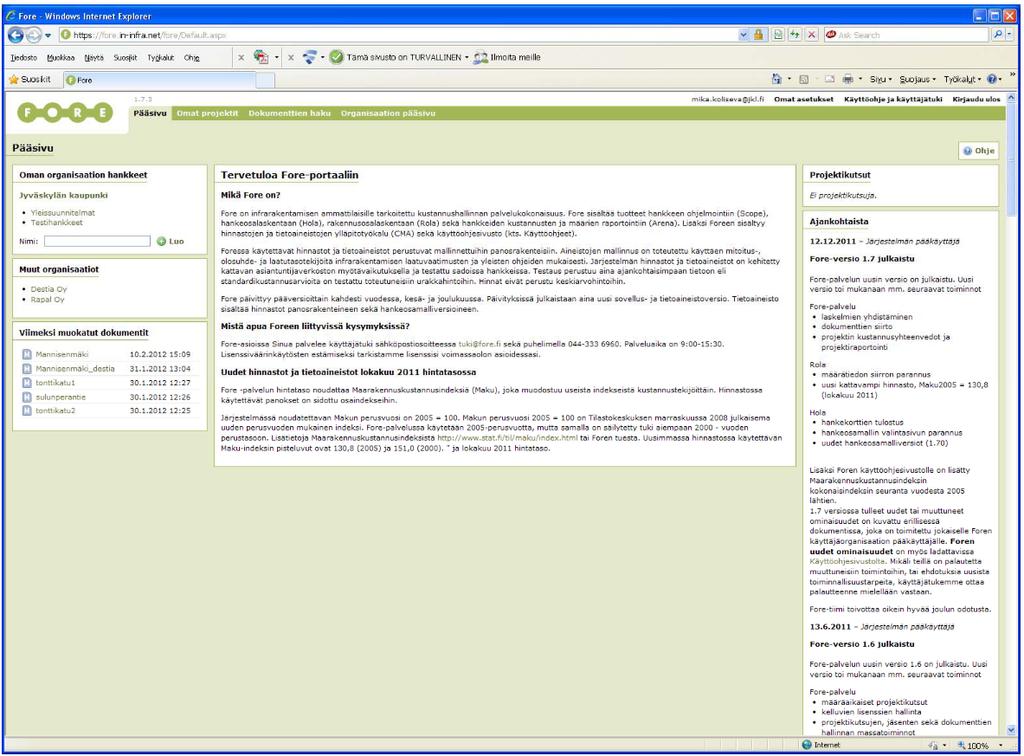Open the recent pages dropdown arrow
Screen dimensions: 1024x756
pyautogui.click(x=48, y=35)
